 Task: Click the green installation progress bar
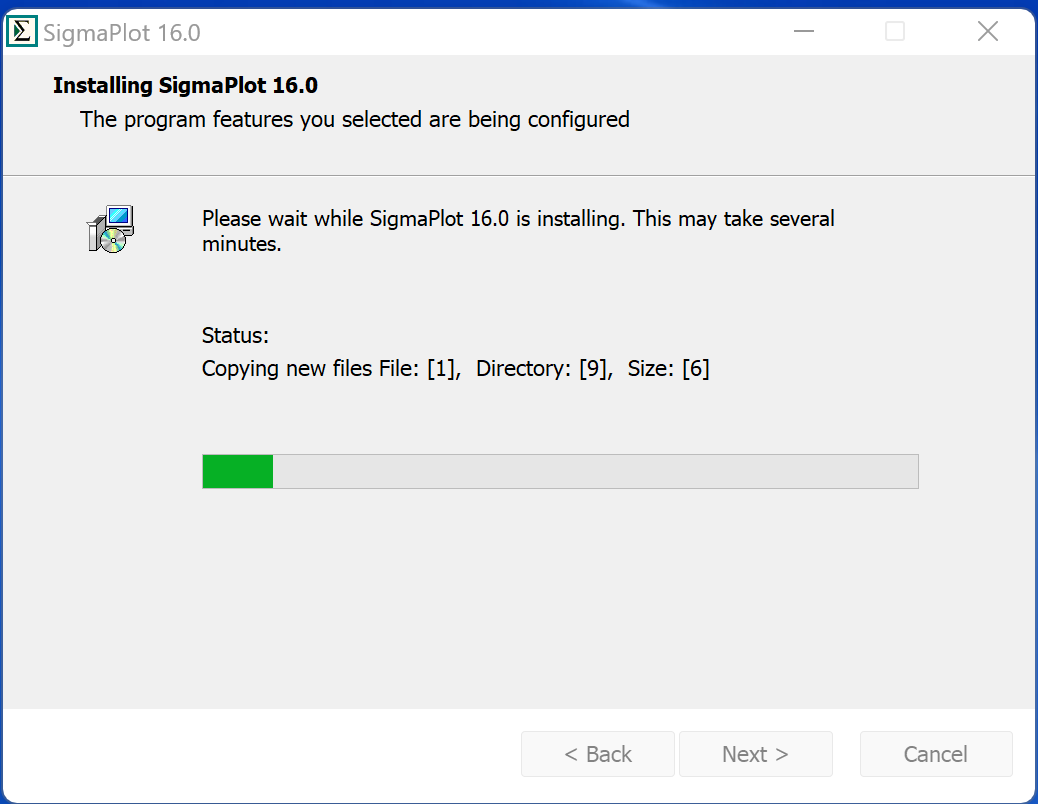point(560,471)
